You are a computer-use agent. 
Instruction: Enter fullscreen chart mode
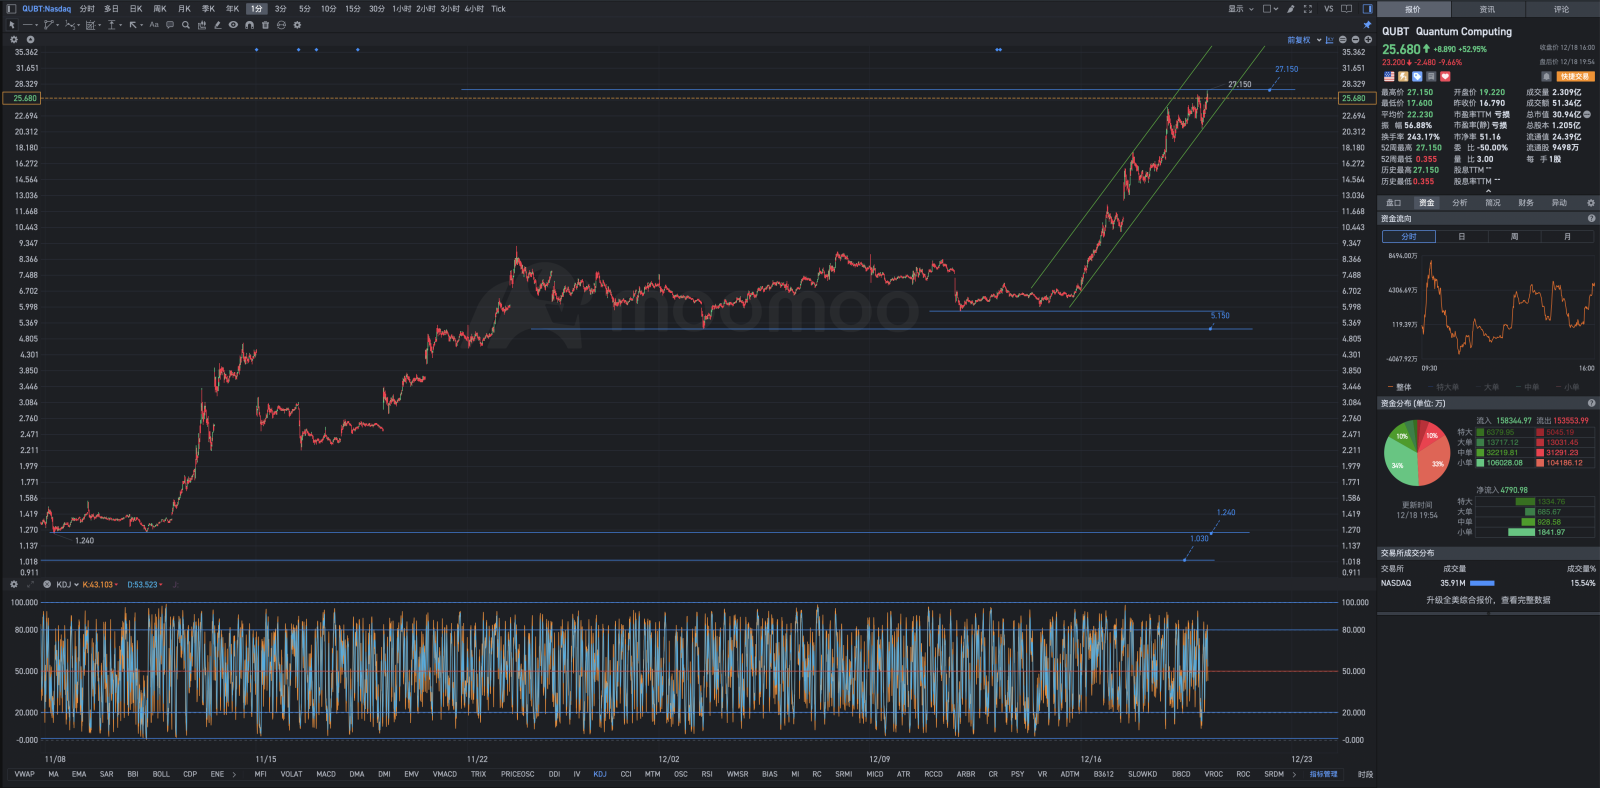1308,9
